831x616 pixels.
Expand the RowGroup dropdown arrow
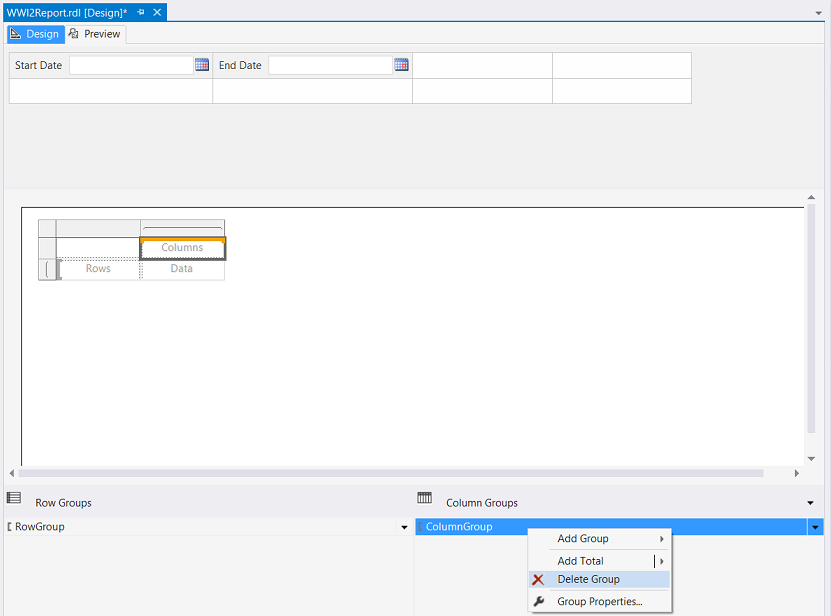404,527
